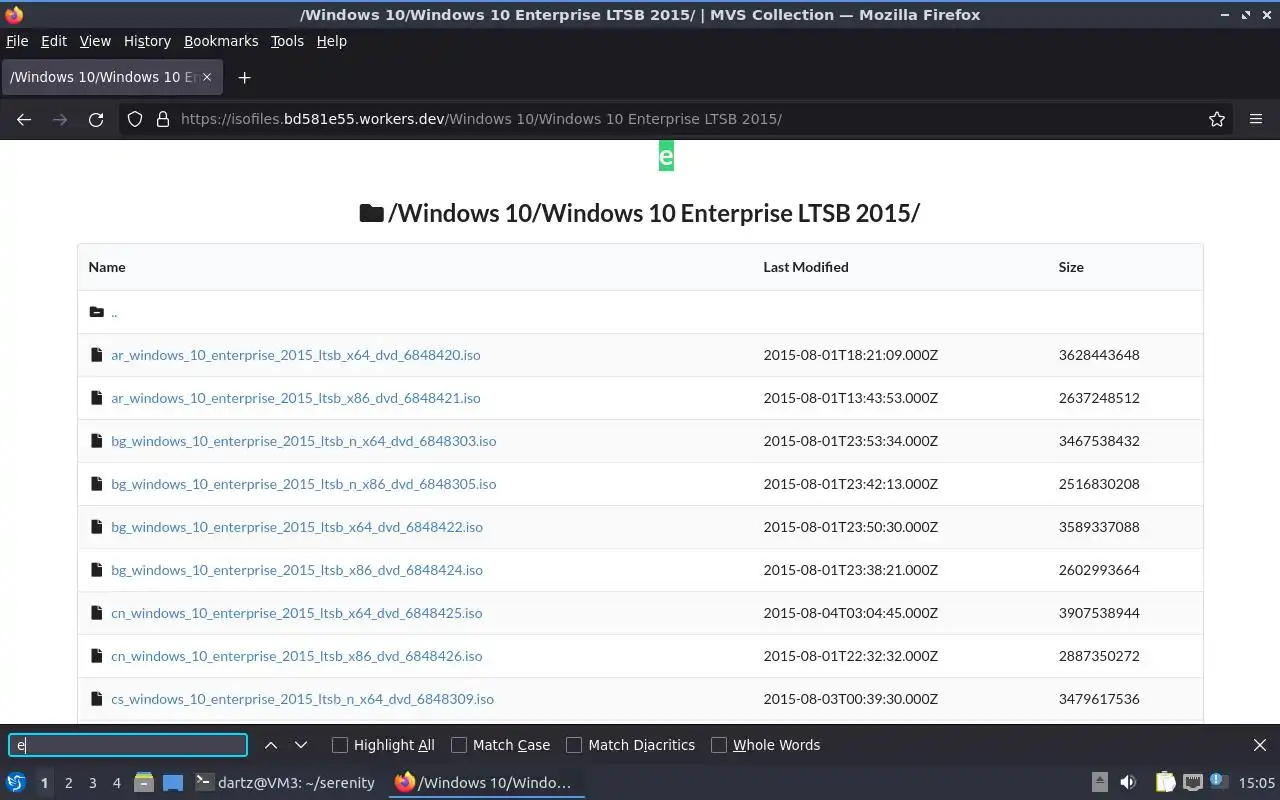
Task: Download bg ltsb x86 6848424 iso
Action: [297, 570]
